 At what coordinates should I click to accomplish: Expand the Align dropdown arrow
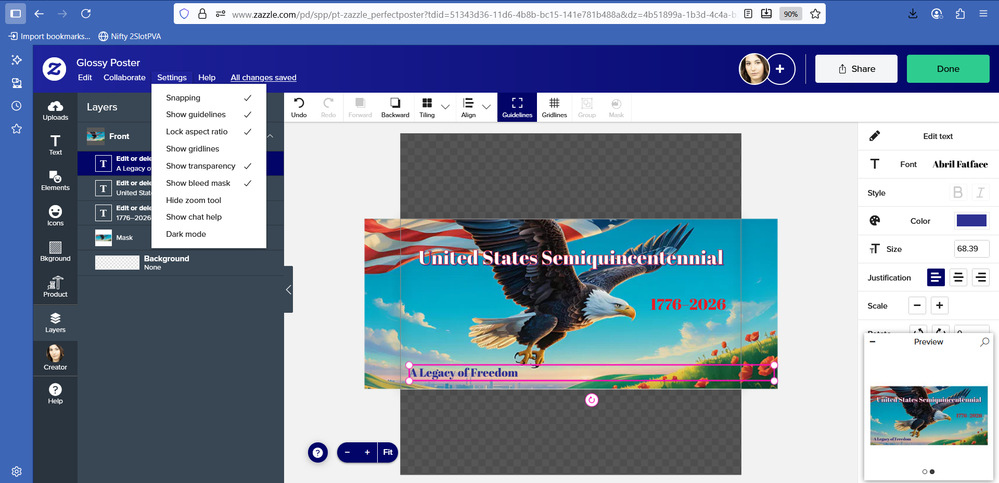point(487,107)
